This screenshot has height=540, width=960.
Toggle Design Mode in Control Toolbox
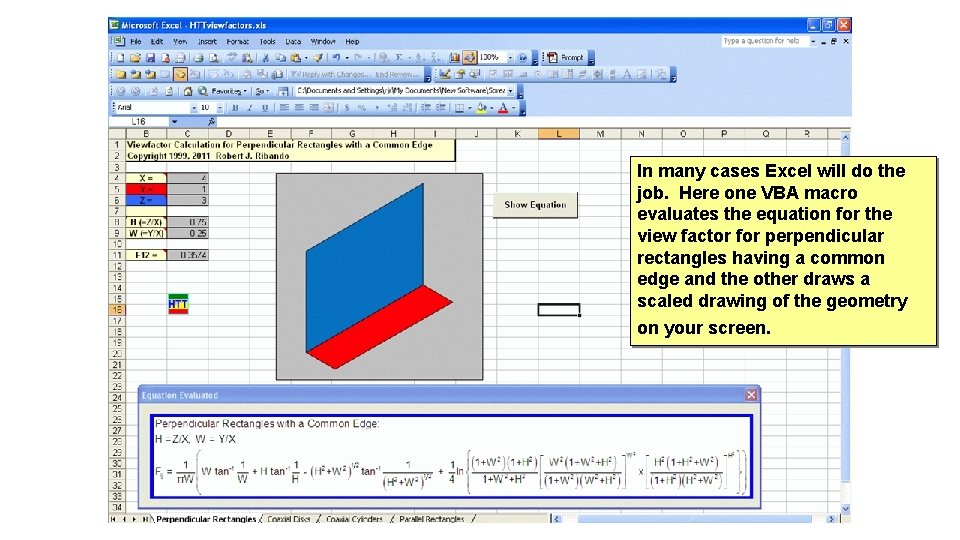pyautogui.click(x=444, y=75)
